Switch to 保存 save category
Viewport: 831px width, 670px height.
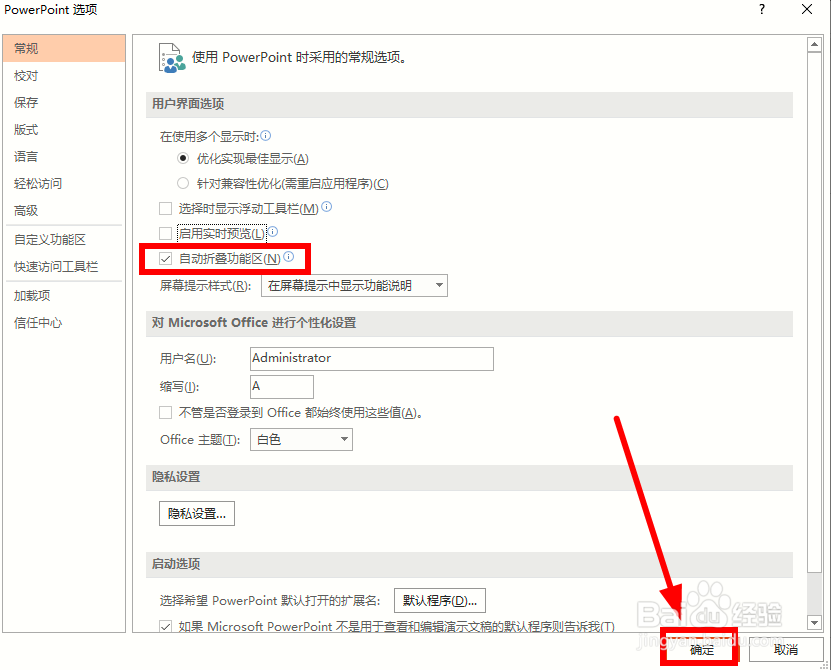coord(64,102)
